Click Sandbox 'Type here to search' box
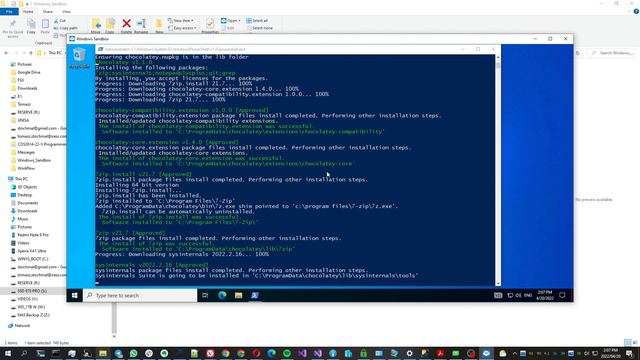 pos(140,295)
